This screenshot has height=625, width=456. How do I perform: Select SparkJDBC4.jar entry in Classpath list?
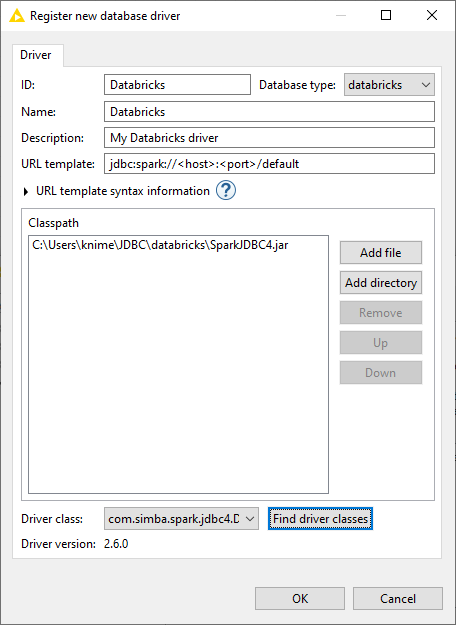[x=160, y=245]
